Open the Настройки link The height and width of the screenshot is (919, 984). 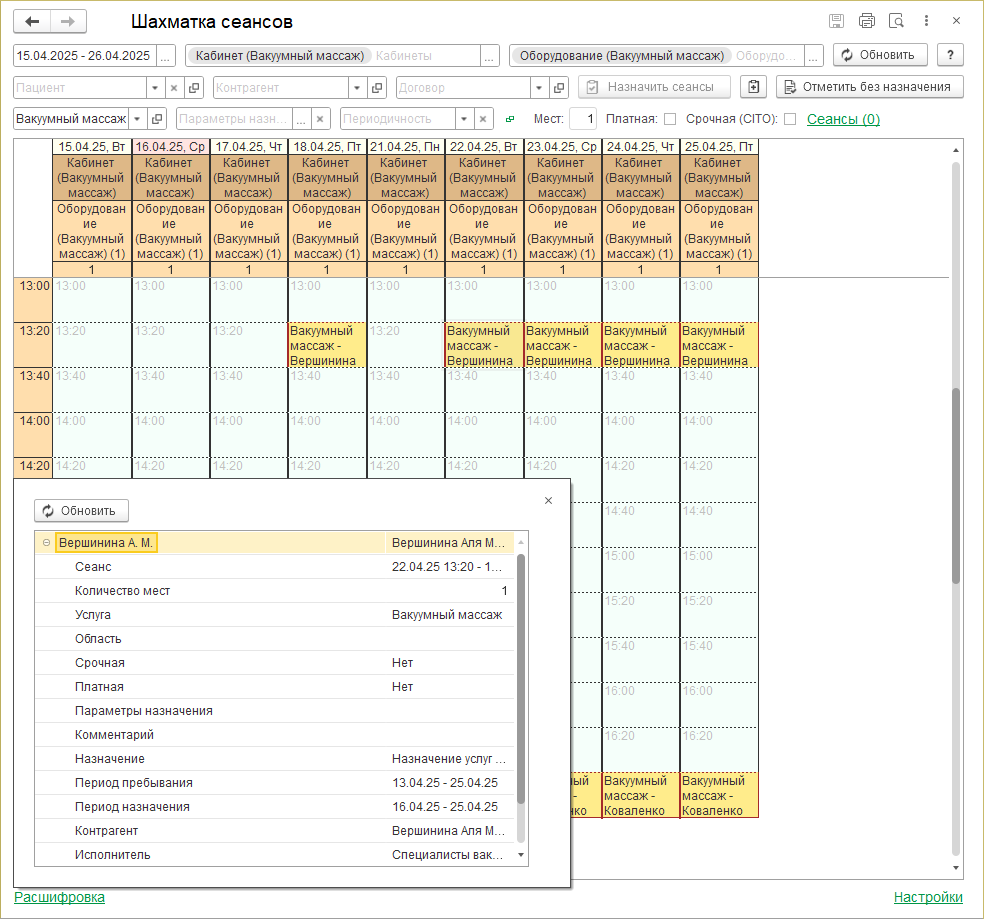point(927,897)
